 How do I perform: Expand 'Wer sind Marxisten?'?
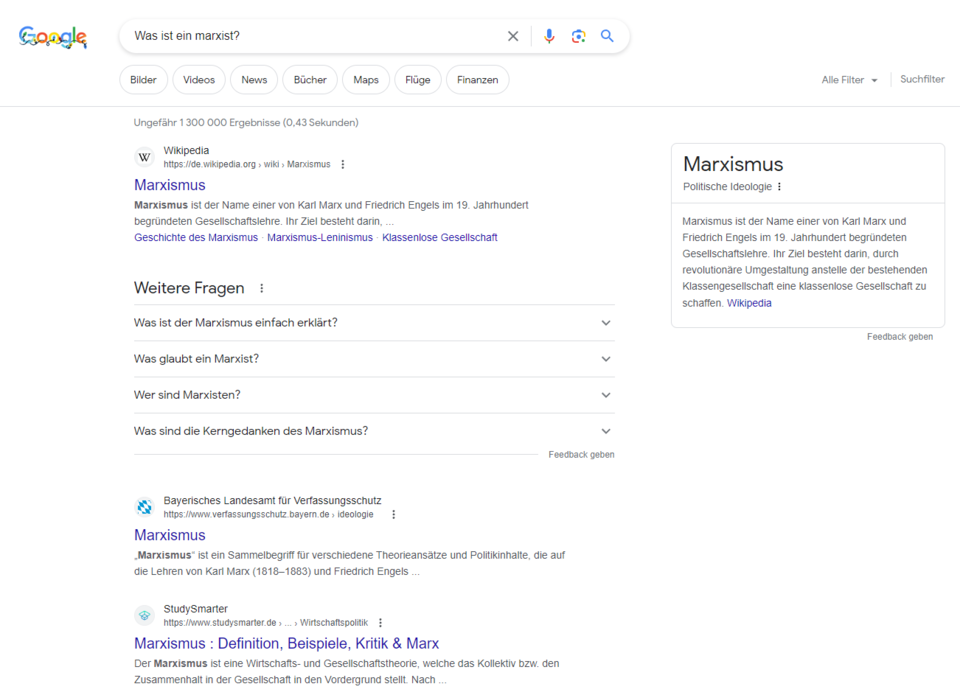coord(605,394)
